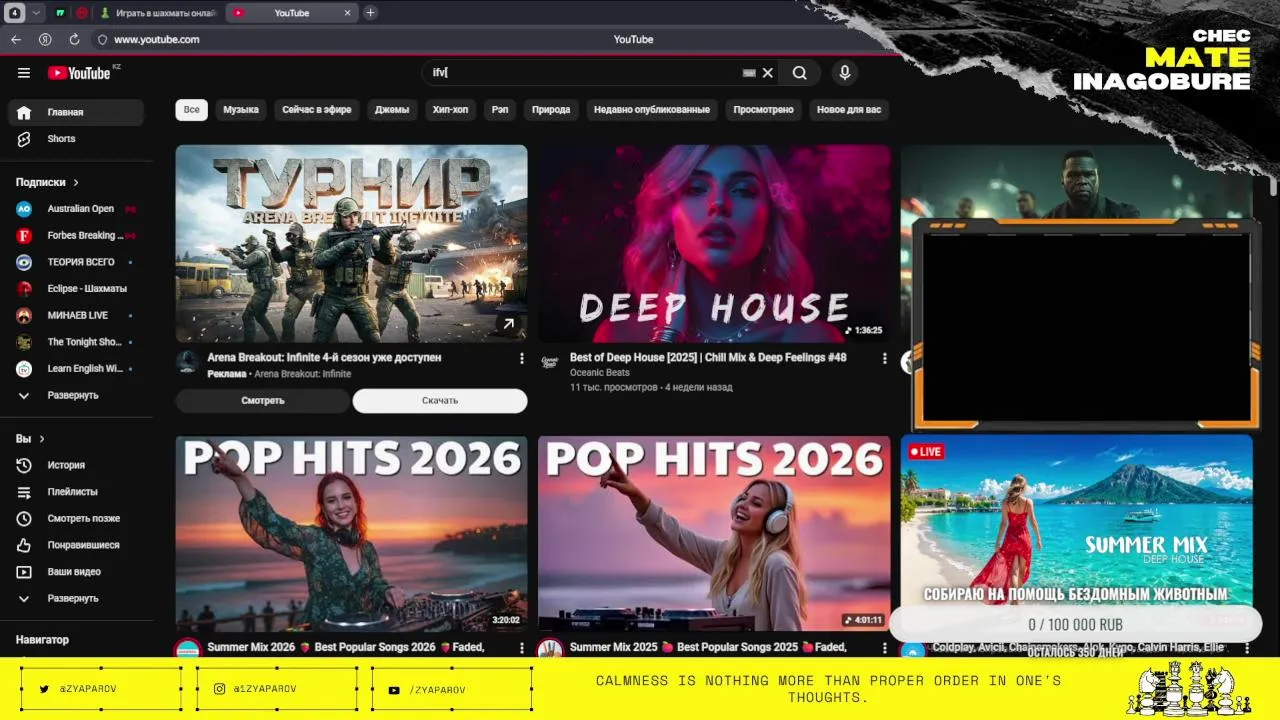1280x720 pixels.
Task: Open the browser tab list dropdown arrow
Action: 37,13
